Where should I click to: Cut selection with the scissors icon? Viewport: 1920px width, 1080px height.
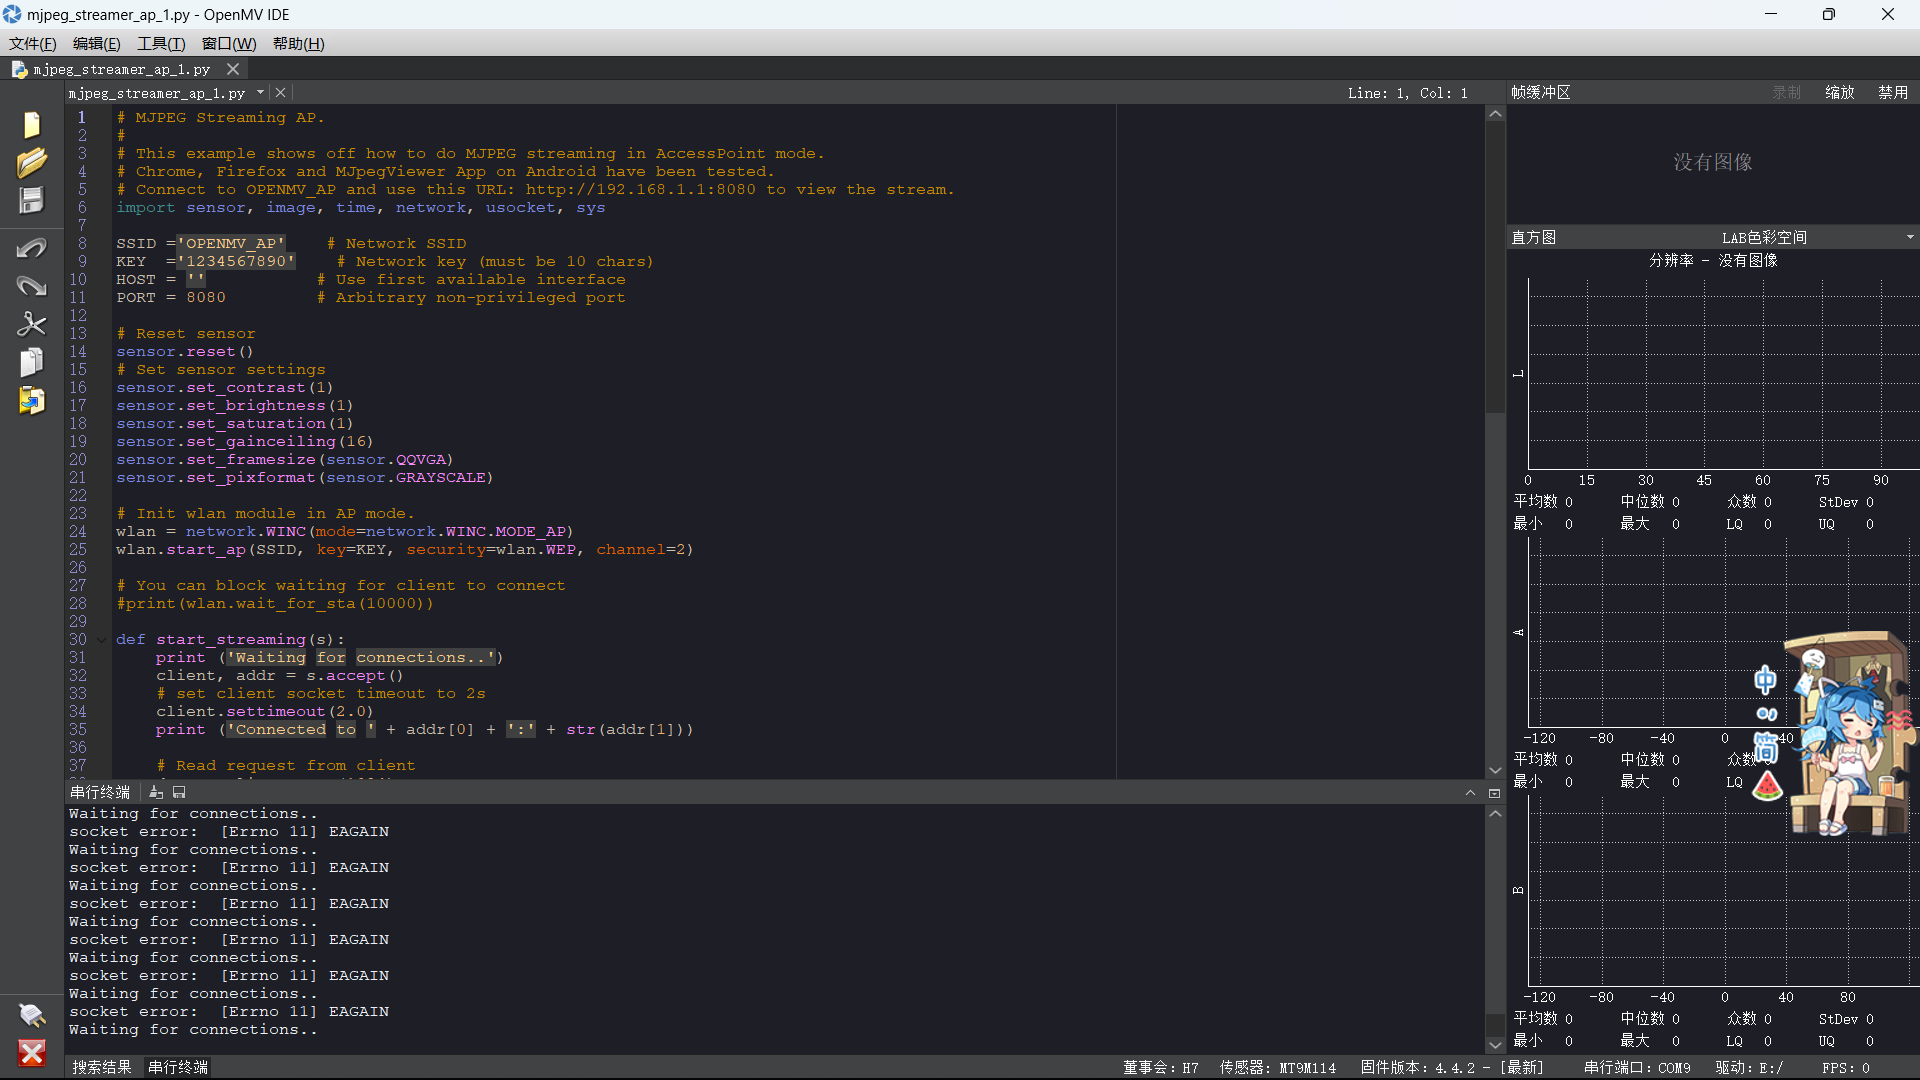pyautogui.click(x=32, y=324)
